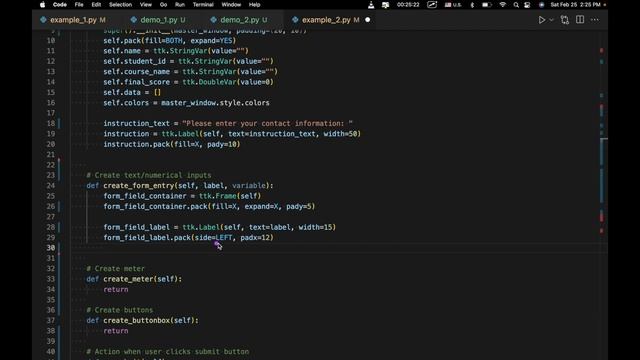Click the create_meter function name
The height and width of the screenshot is (360, 640).
128,279
